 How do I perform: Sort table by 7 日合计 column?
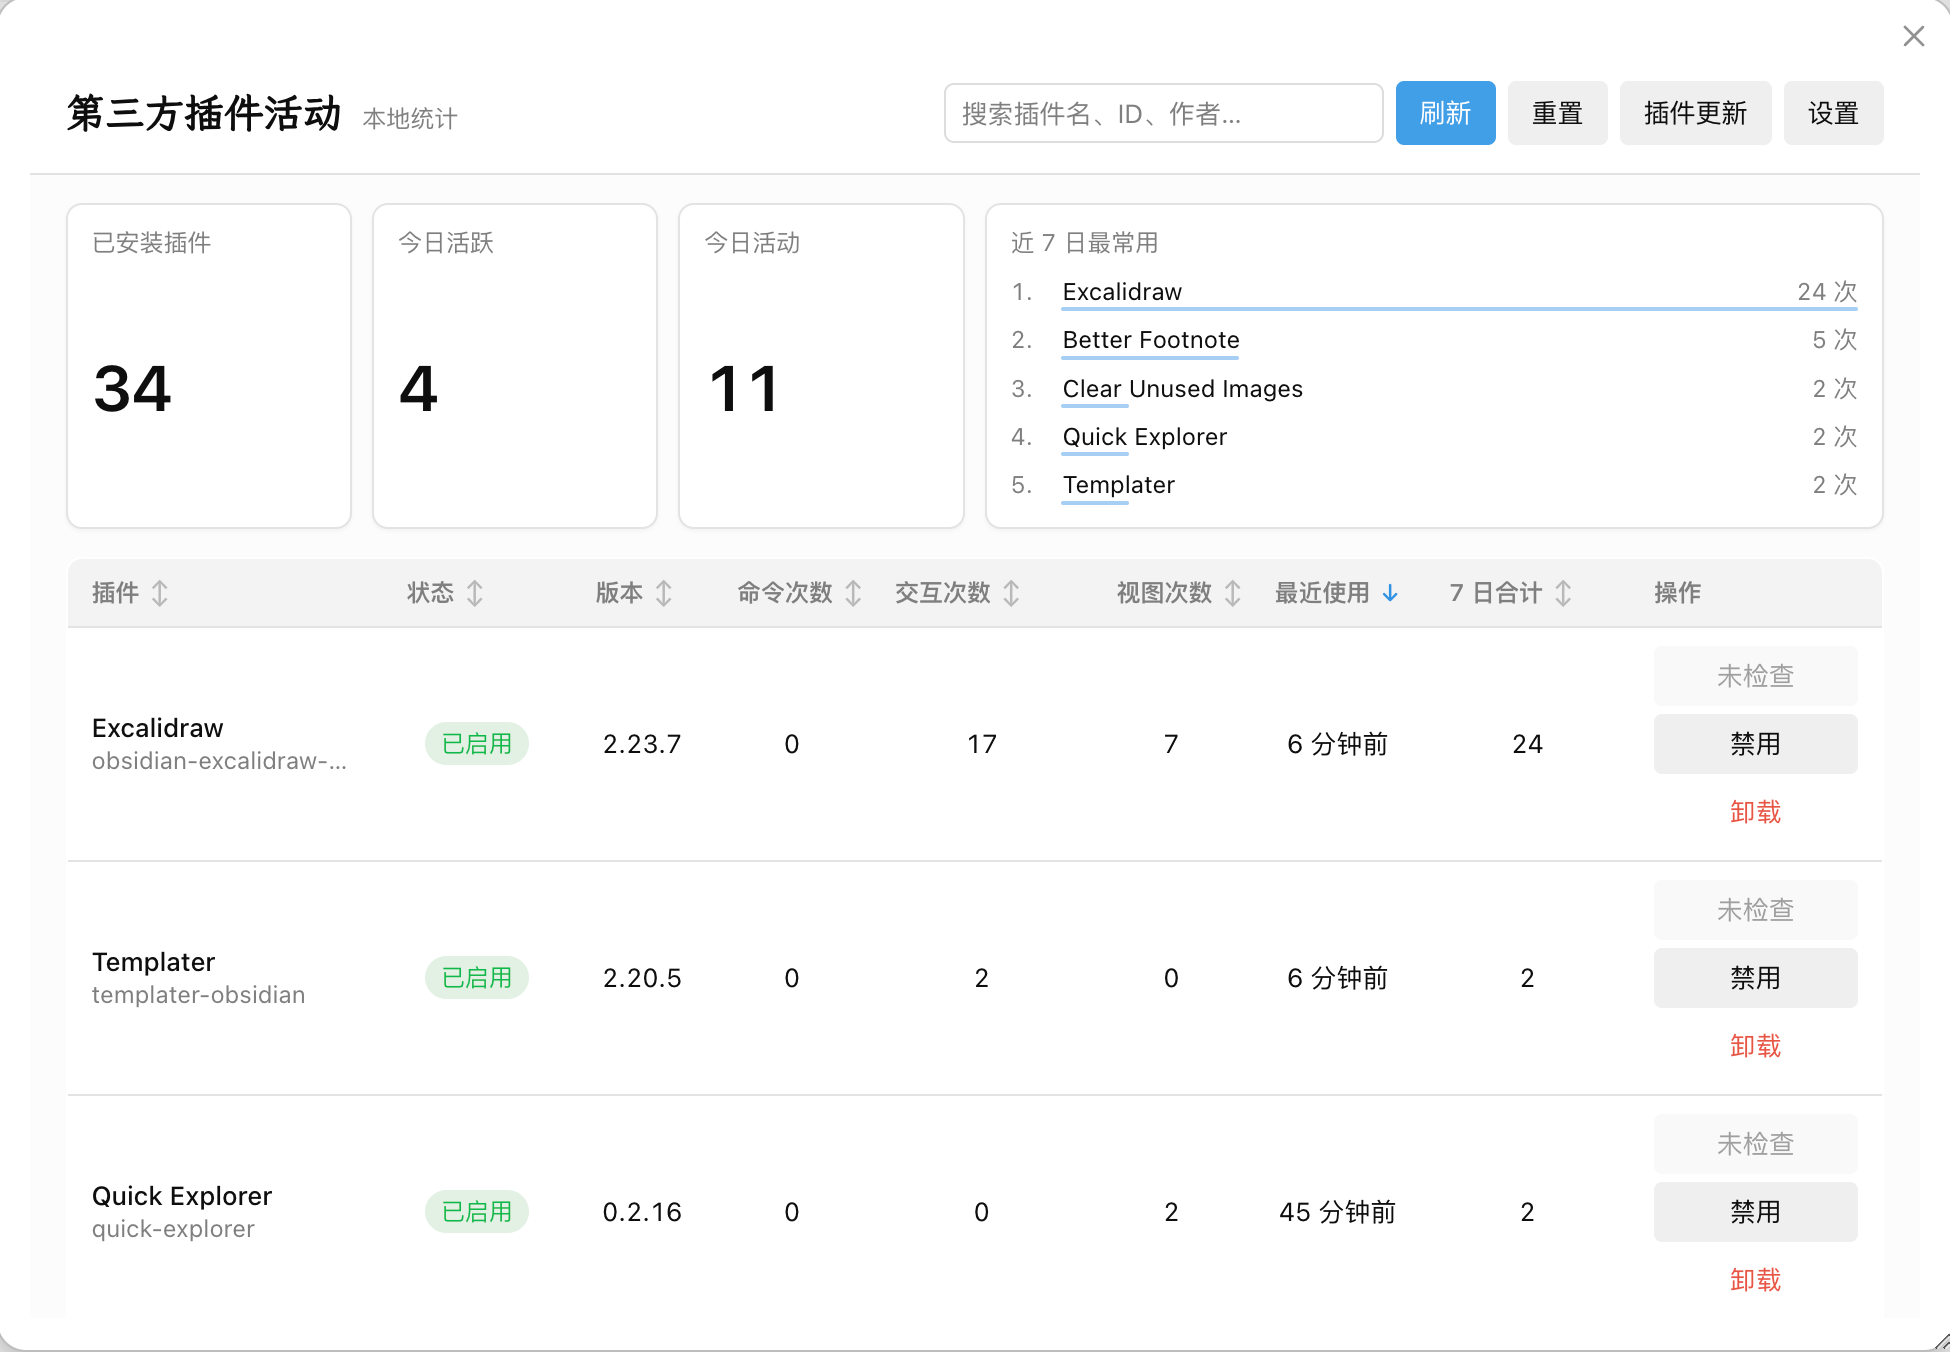[1511, 593]
